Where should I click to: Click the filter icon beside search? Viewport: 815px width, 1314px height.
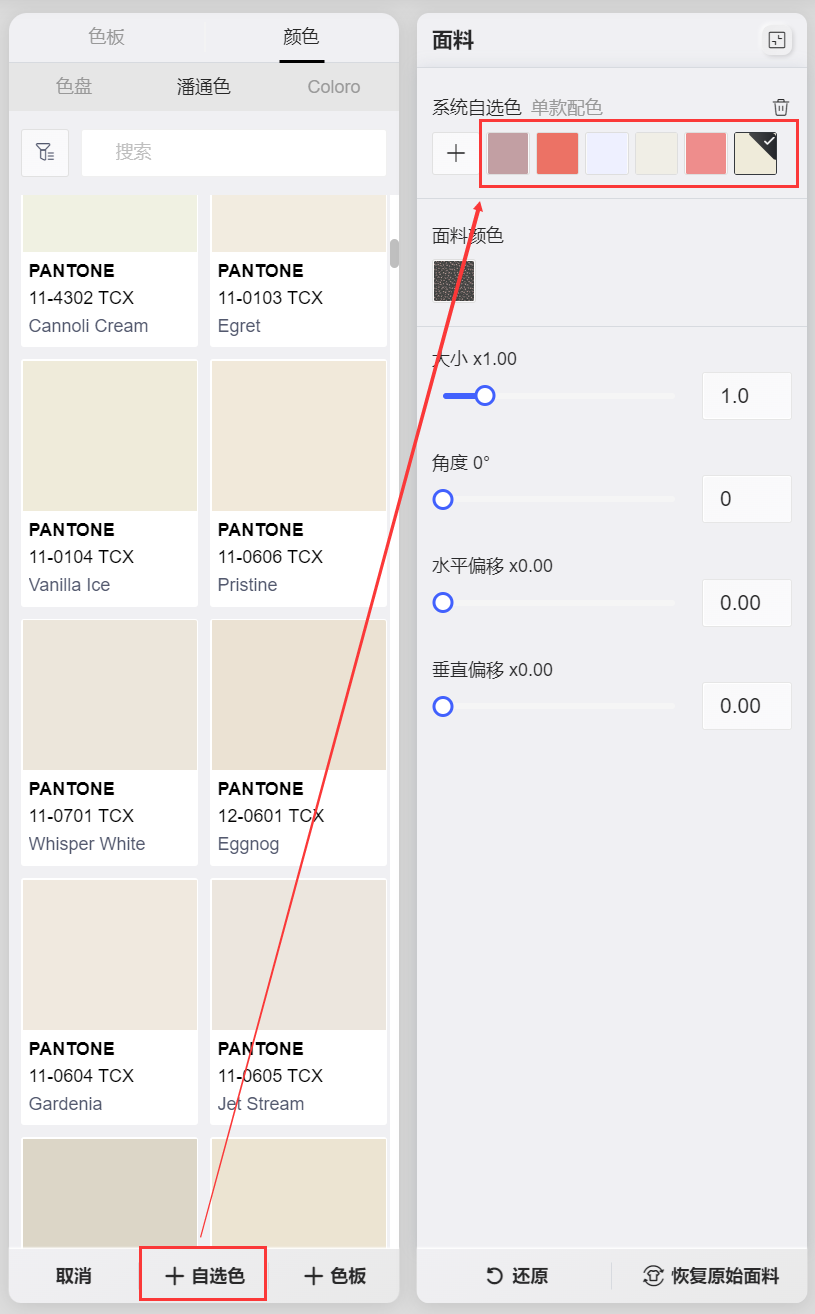point(45,153)
